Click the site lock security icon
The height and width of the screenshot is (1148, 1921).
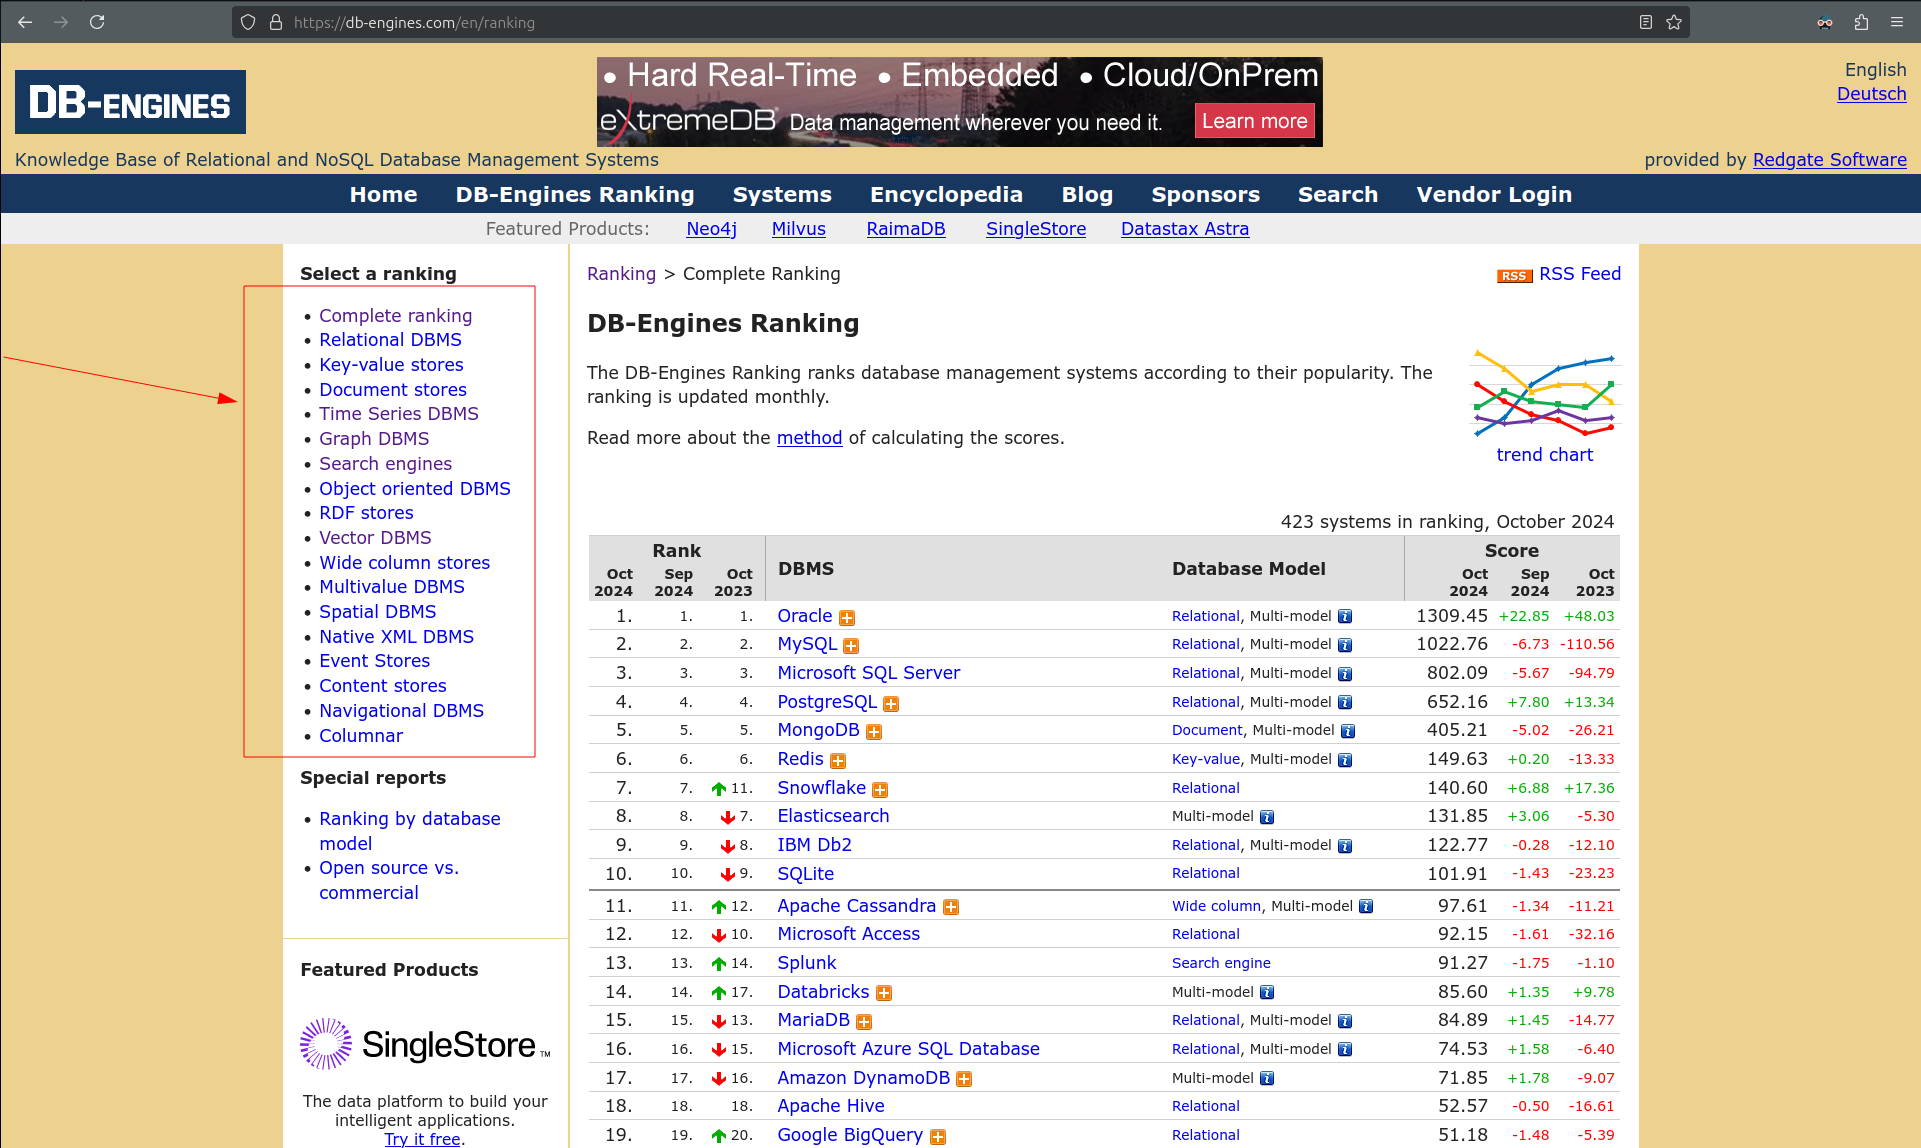276,22
